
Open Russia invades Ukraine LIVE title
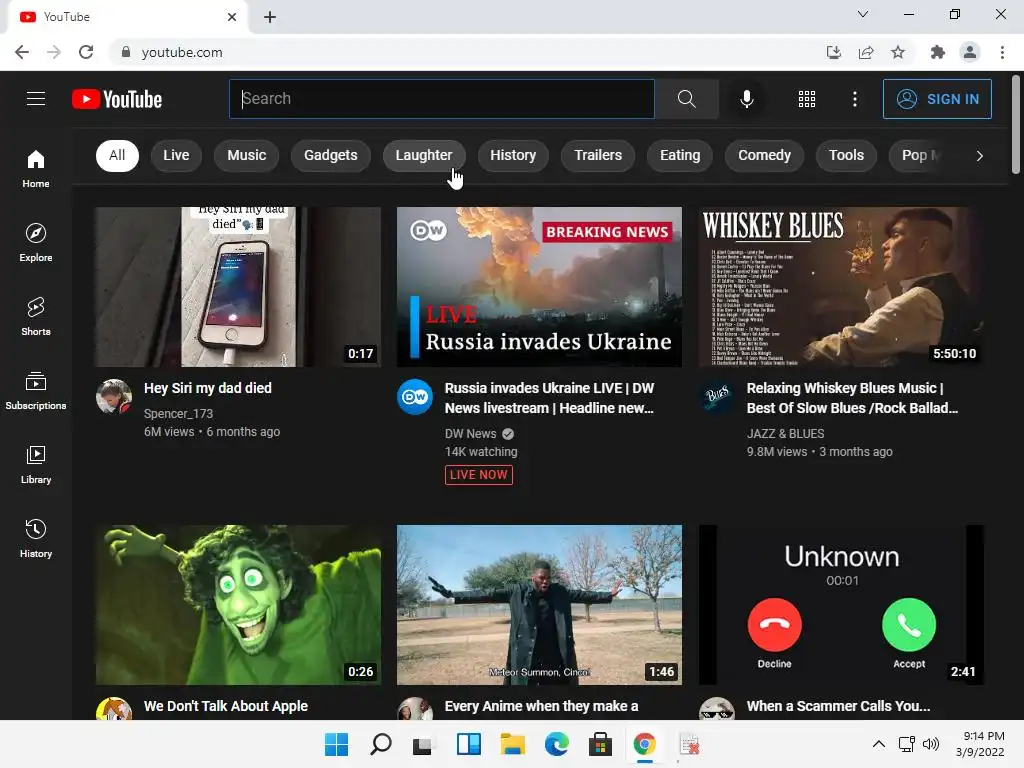click(549, 398)
